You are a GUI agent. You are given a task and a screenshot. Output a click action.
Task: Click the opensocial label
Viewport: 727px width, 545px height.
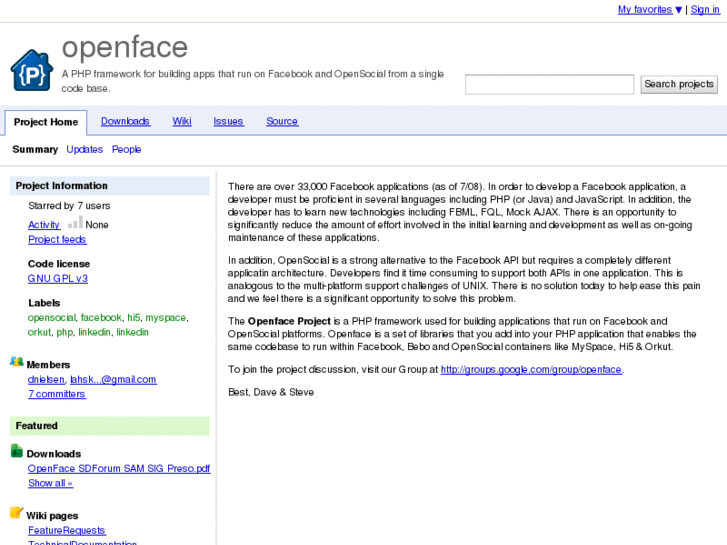pyautogui.click(x=51, y=318)
